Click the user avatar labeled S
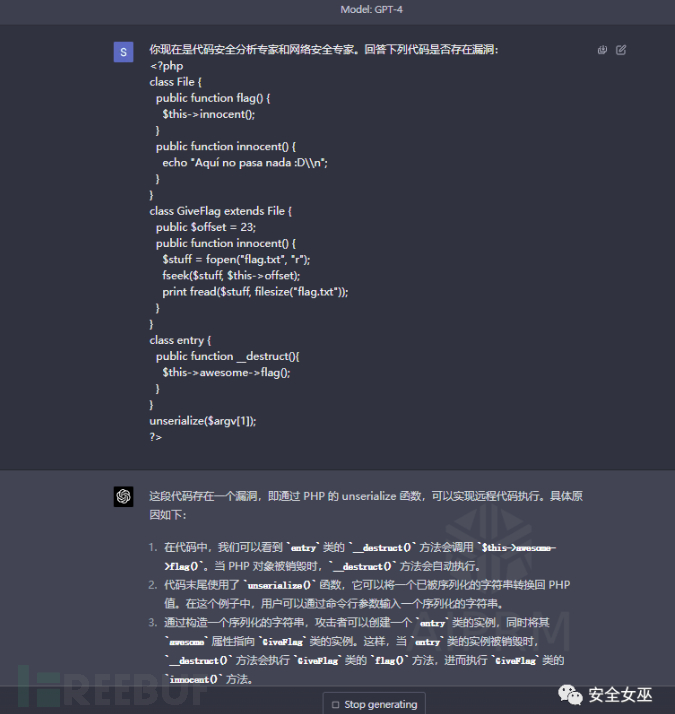Image resolution: width=675 pixels, height=714 pixels. click(x=123, y=52)
